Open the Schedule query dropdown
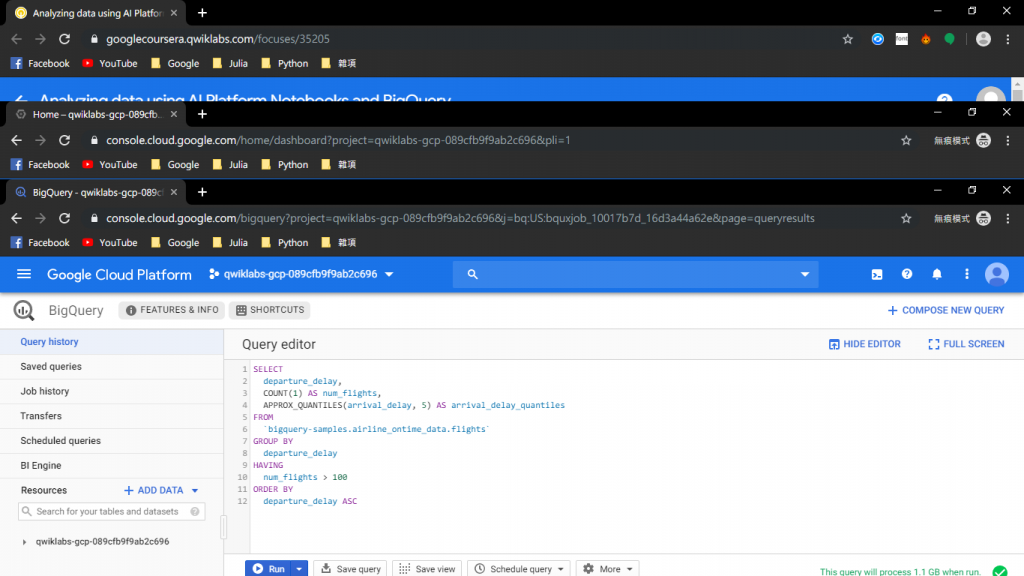1024x576 pixels. pos(519,569)
